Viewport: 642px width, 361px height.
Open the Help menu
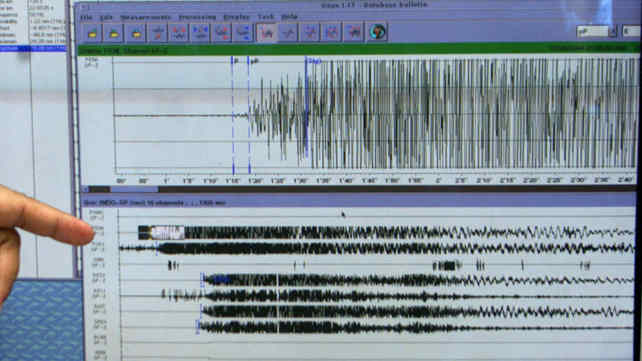click(x=289, y=17)
